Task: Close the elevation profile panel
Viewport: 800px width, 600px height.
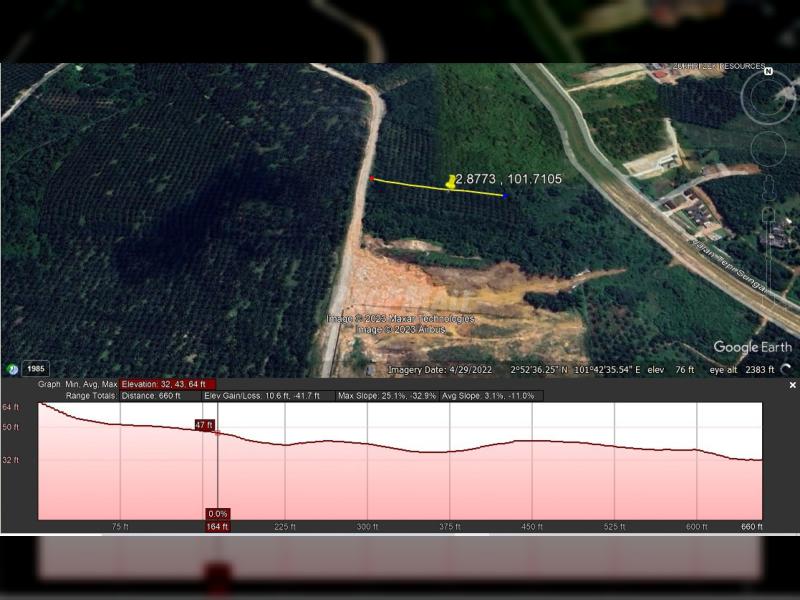Action: click(792, 385)
